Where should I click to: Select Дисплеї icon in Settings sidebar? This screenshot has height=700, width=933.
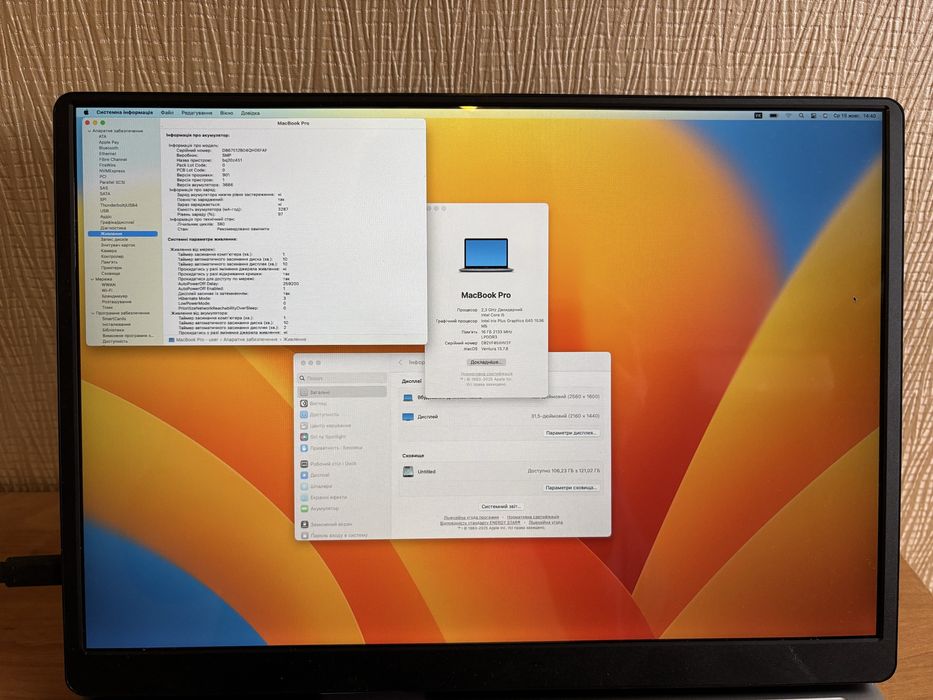tap(304, 475)
